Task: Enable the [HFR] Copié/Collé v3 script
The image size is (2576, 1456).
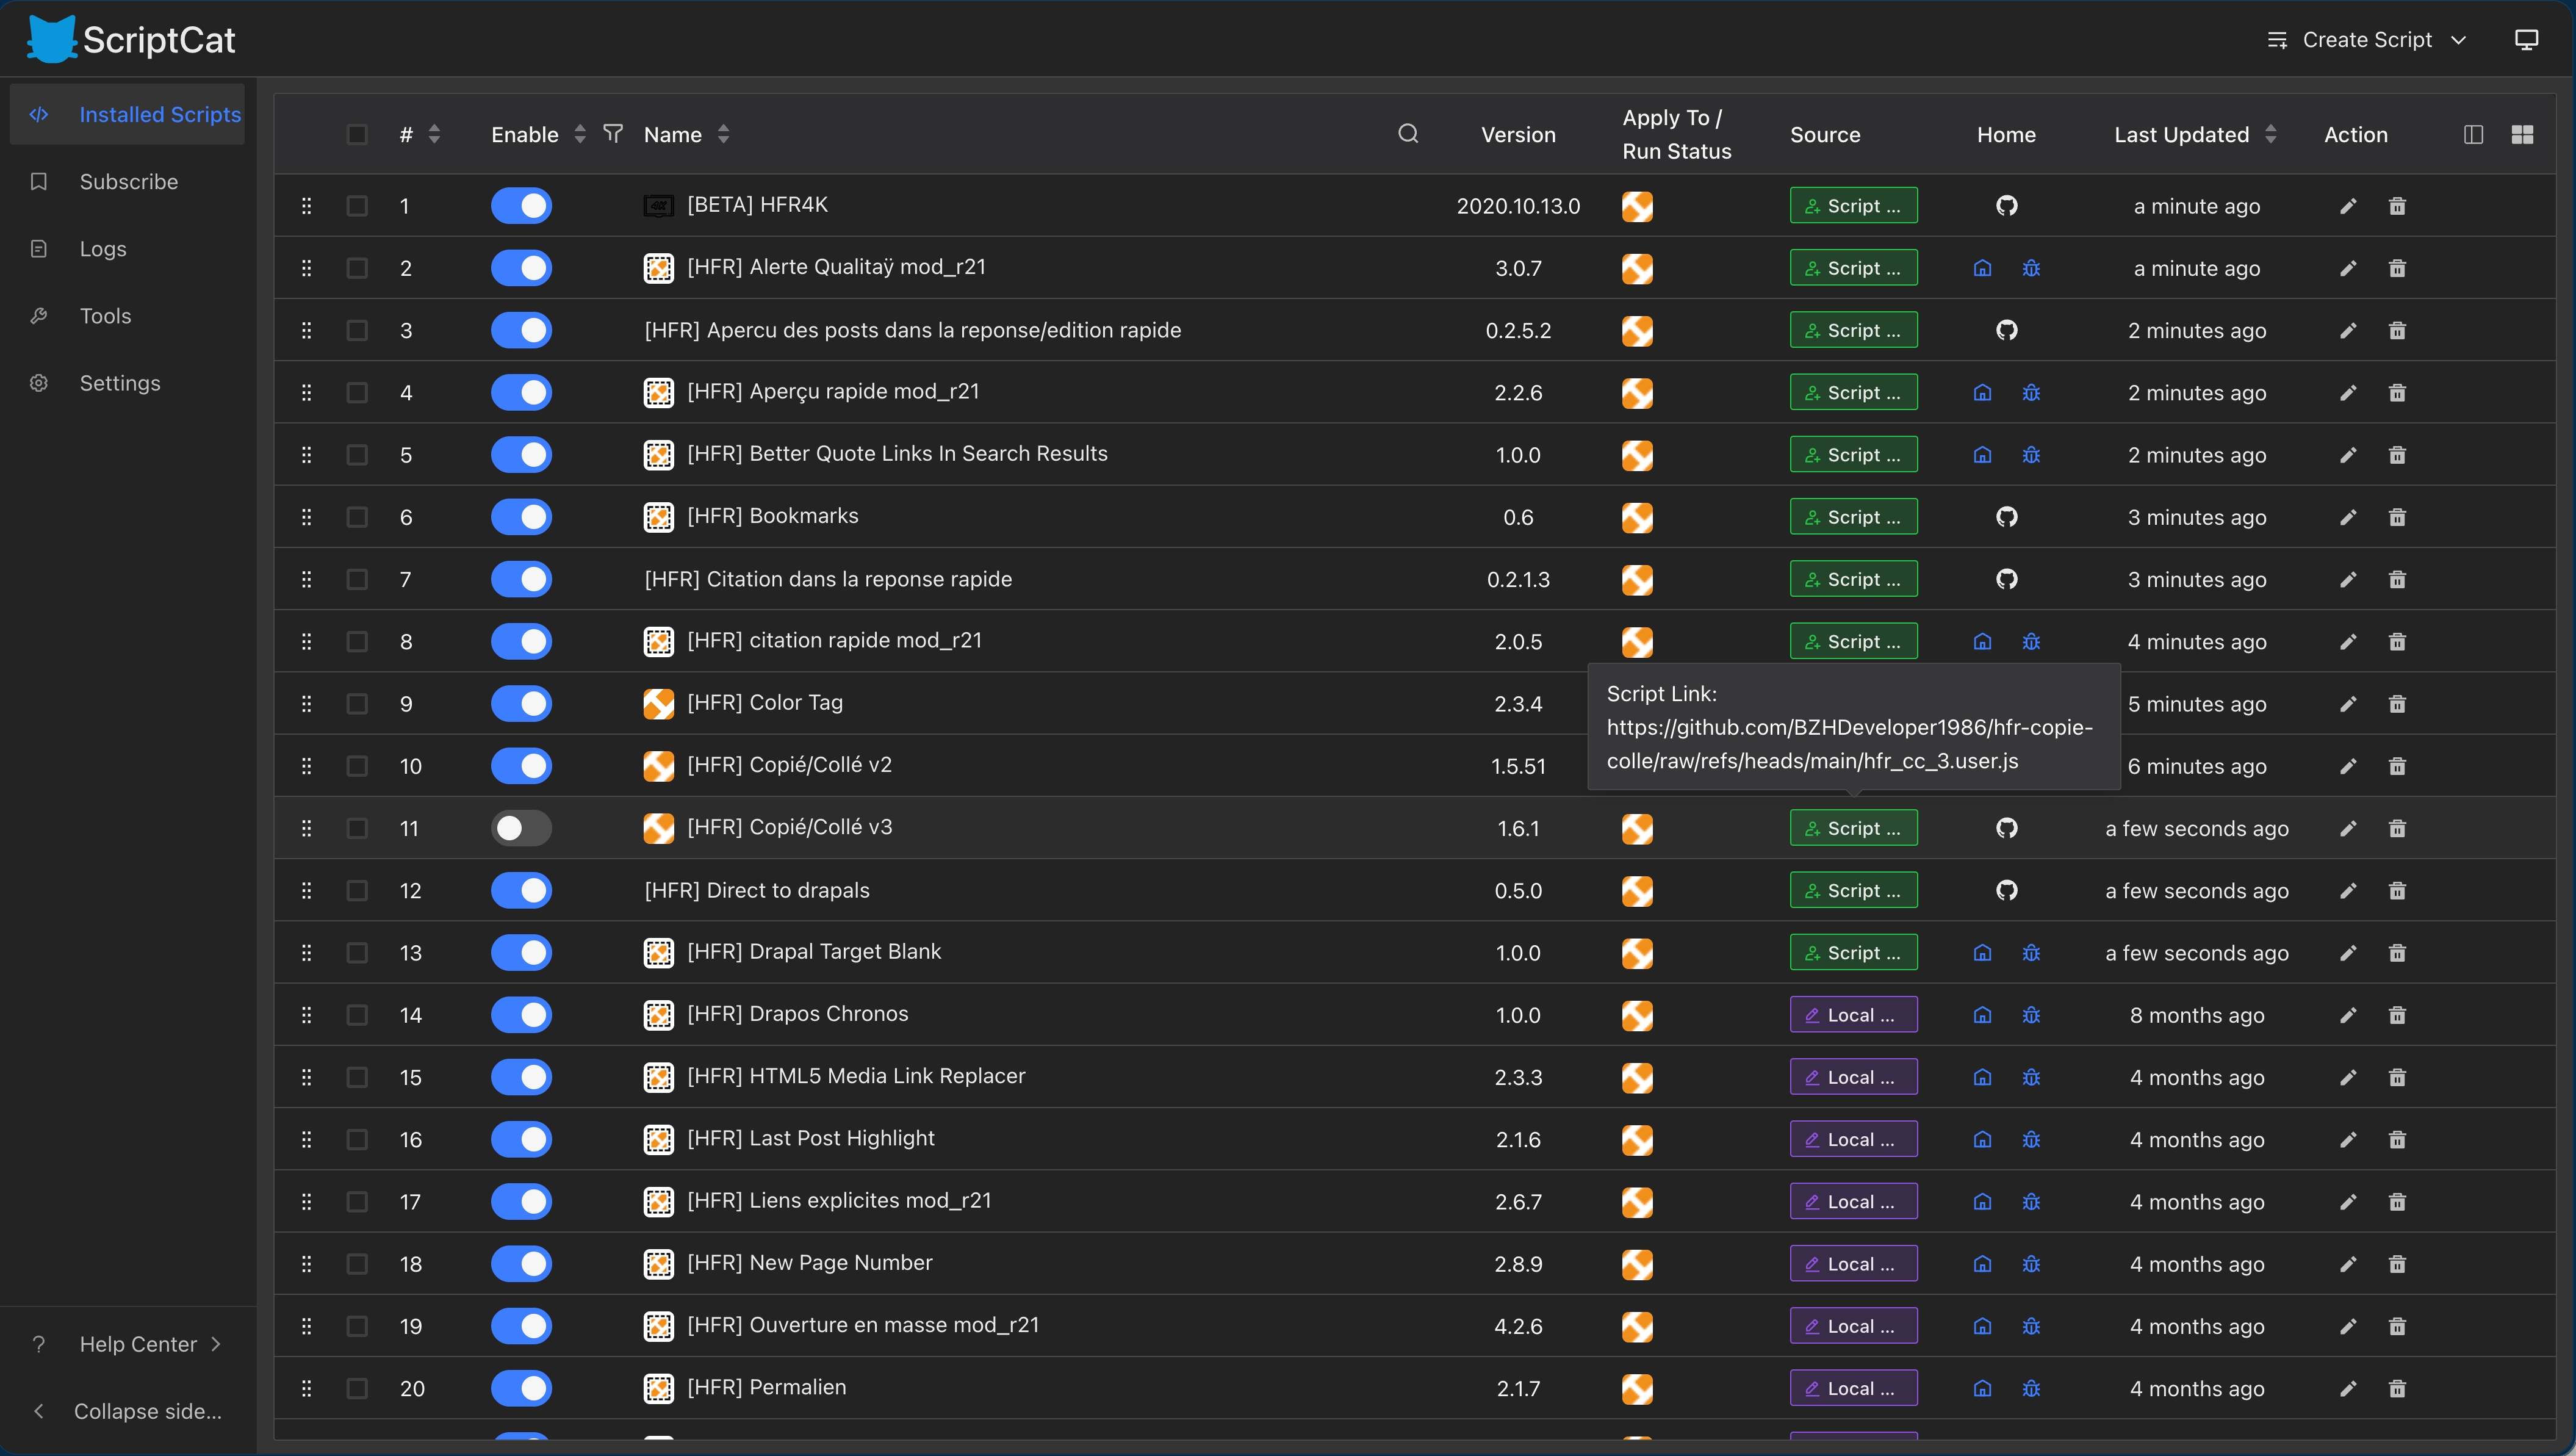Action: 521,828
